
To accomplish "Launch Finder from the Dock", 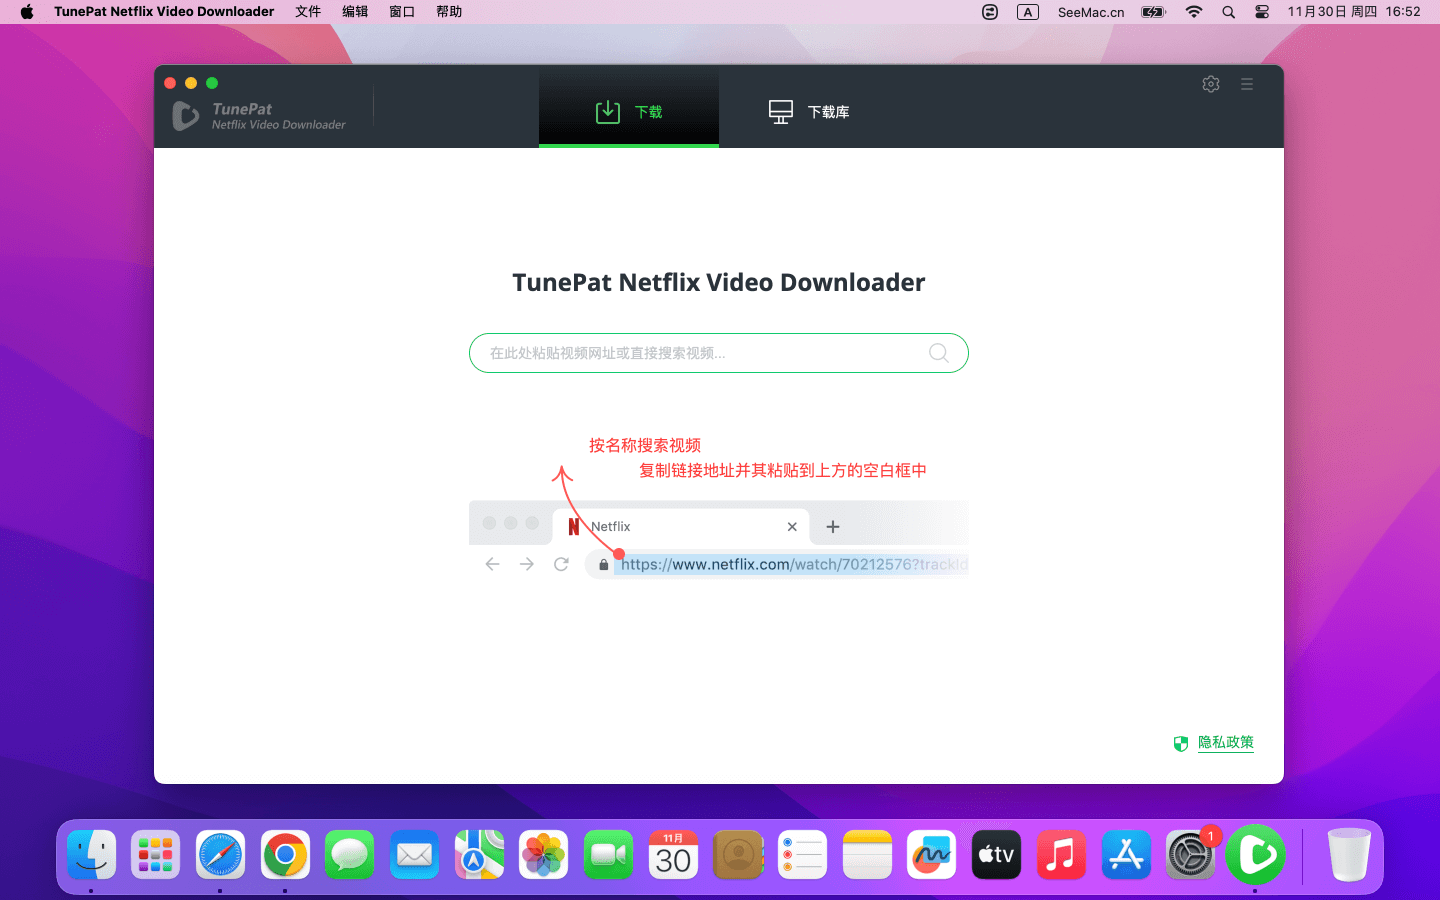I will point(91,855).
